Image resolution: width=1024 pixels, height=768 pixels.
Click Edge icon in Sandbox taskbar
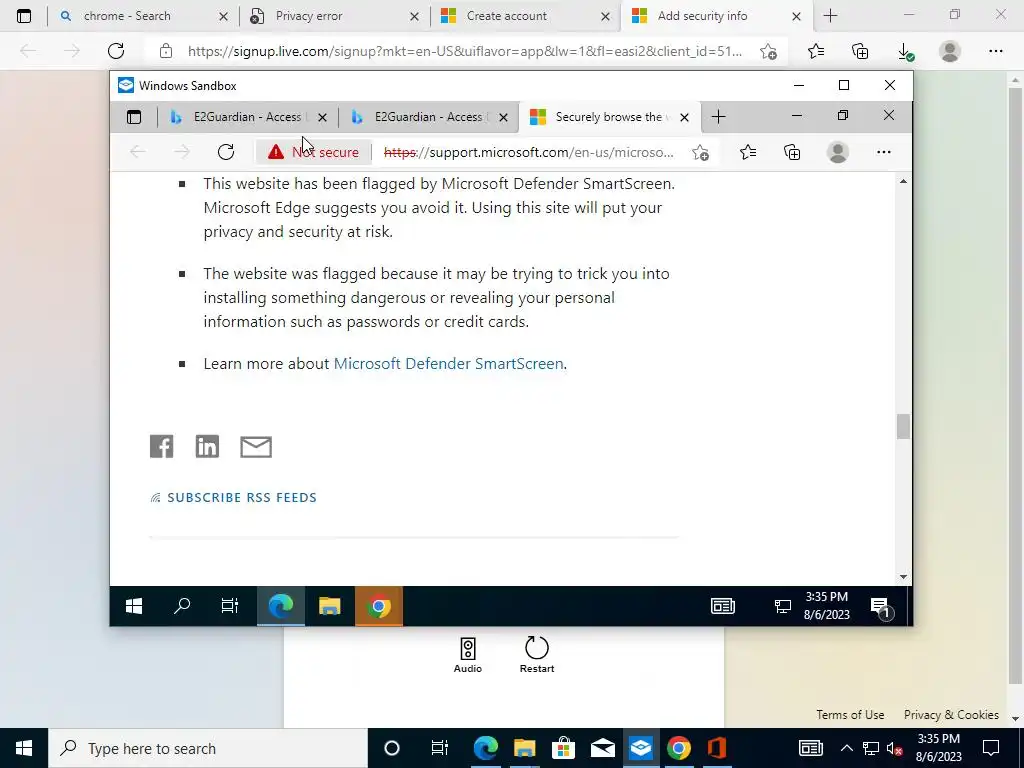(x=281, y=607)
